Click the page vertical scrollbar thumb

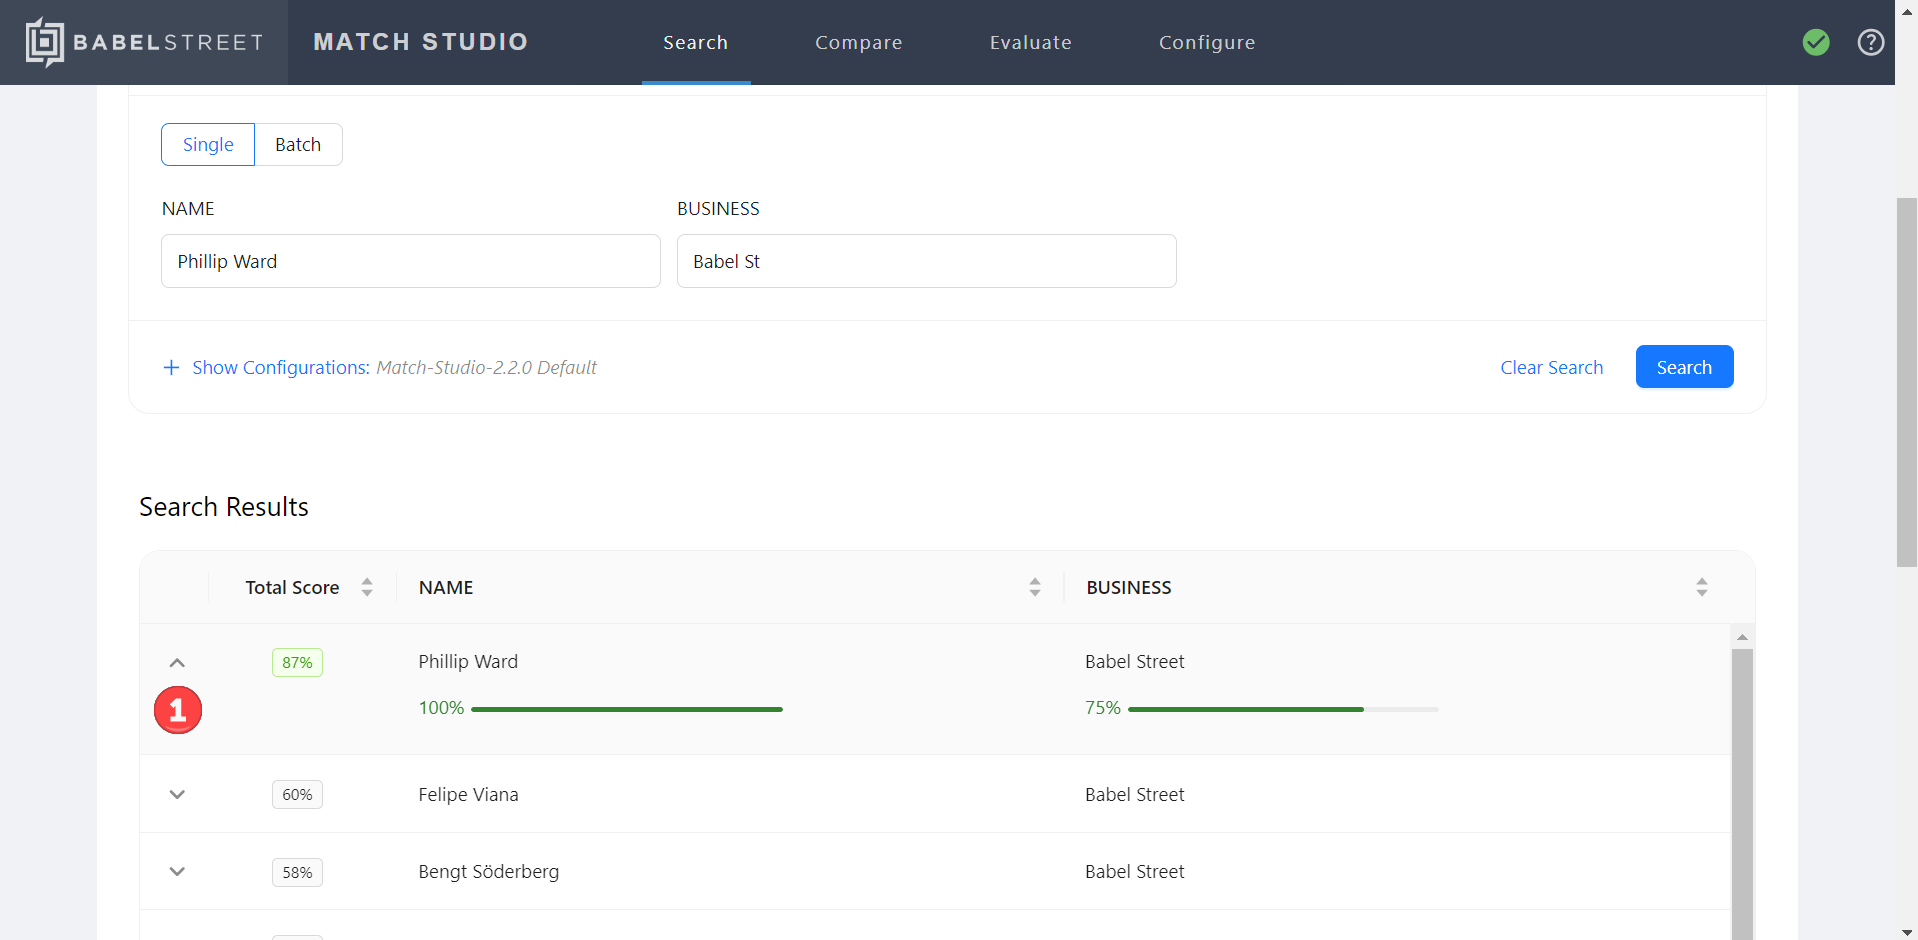tap(1907, 383)
